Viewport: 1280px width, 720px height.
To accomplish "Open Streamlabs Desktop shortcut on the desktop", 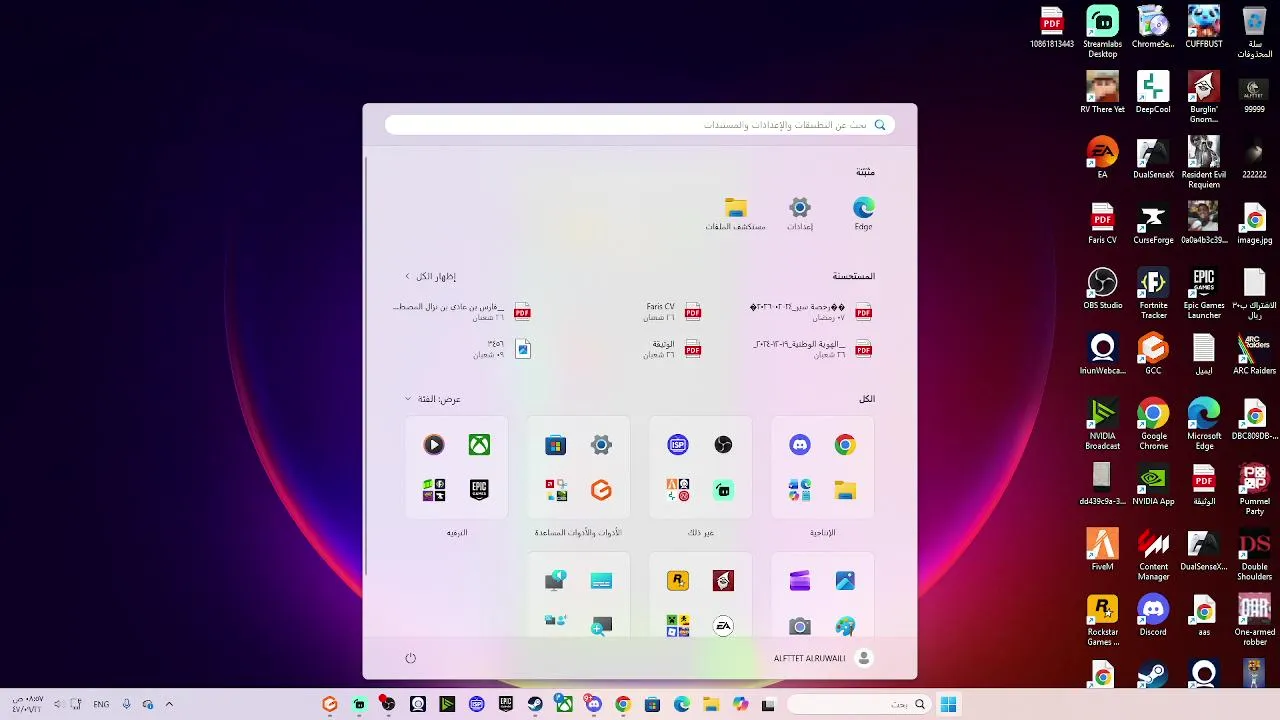I will coord(1102,32).
